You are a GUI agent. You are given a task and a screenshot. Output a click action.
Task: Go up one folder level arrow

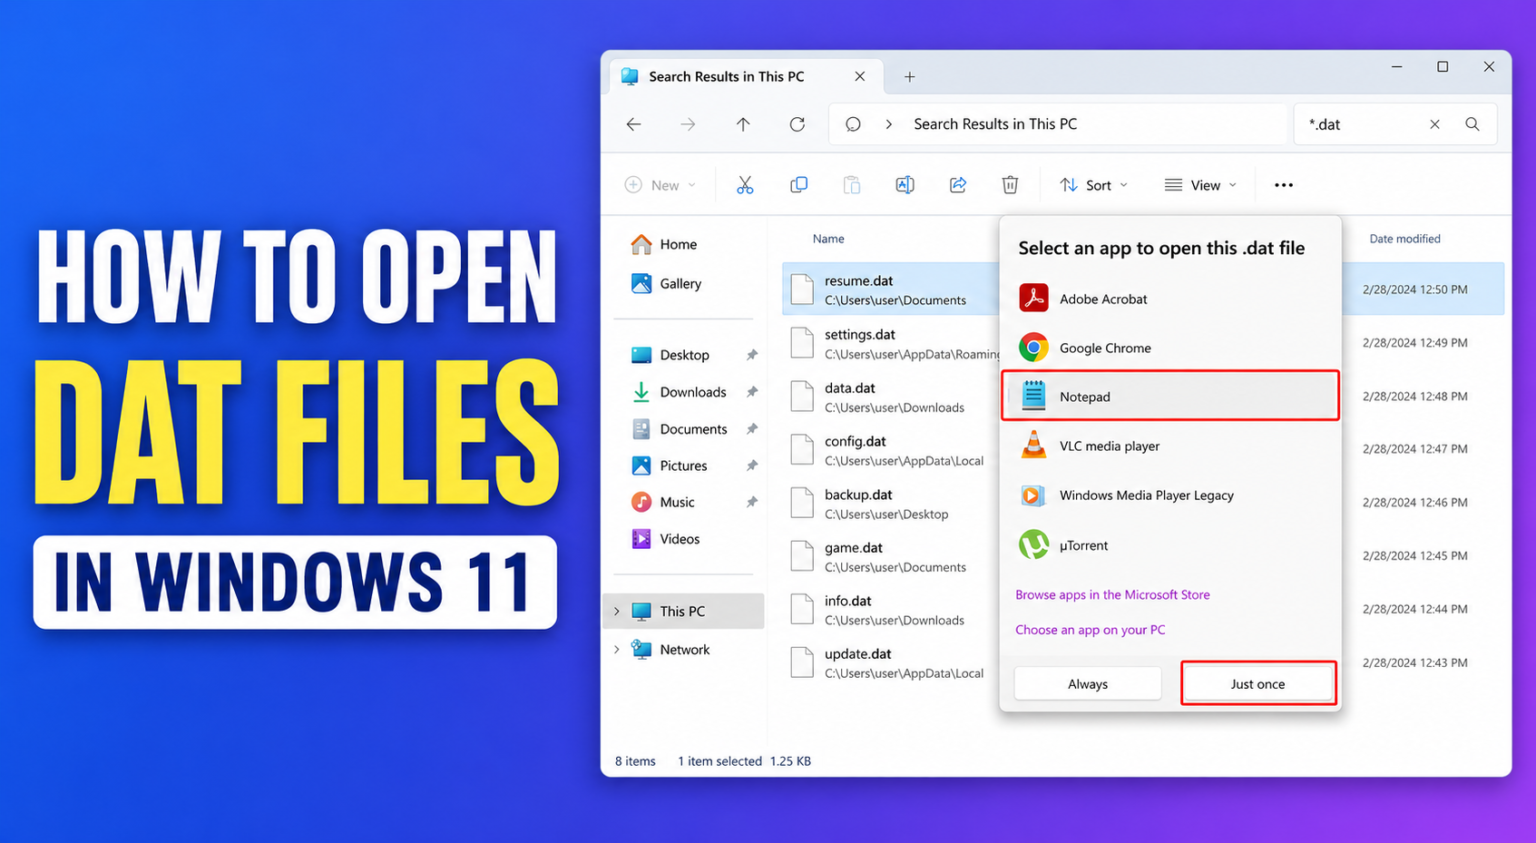(x=743, y=124)
